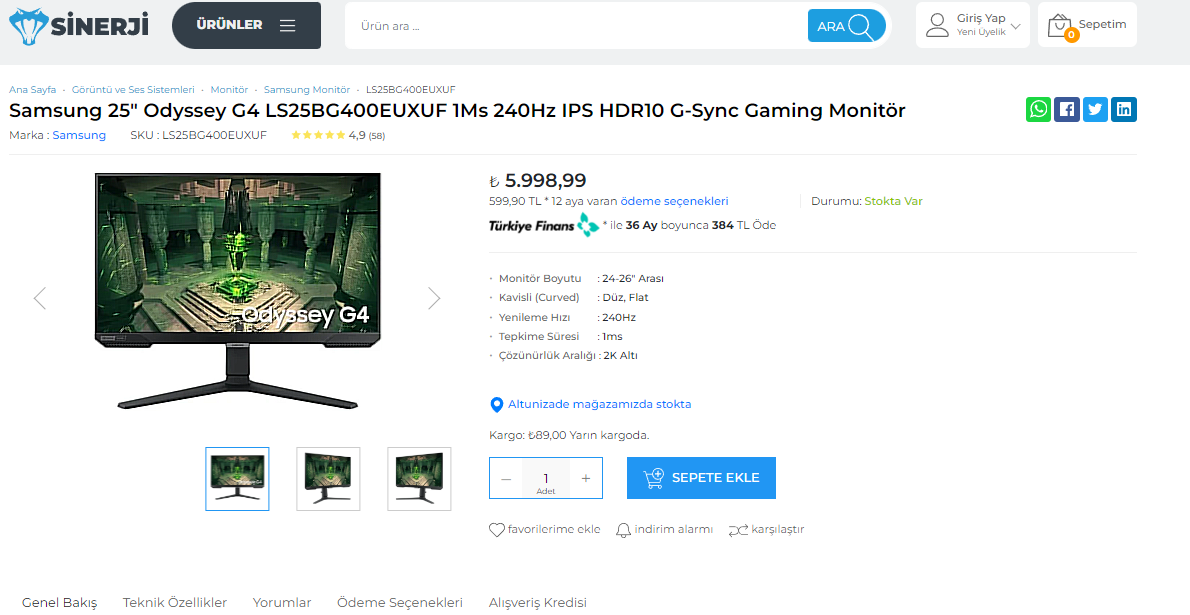The height and width of the screenshot is (615, 1190).
Task: Add to favorites with heart icon
Action: click(496, 530)
